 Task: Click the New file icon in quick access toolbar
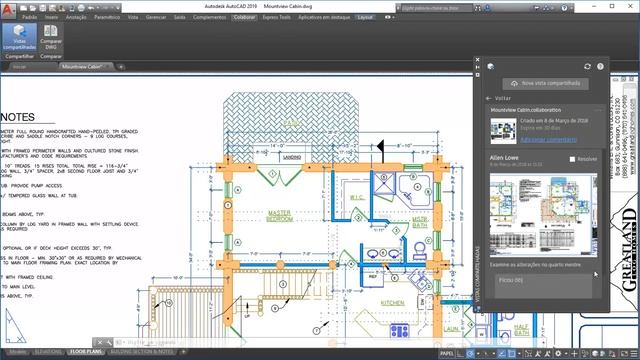[24, 8]
